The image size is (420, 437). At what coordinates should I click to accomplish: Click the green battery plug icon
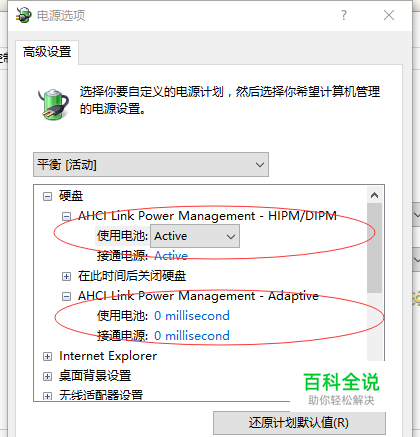point(53,104)
